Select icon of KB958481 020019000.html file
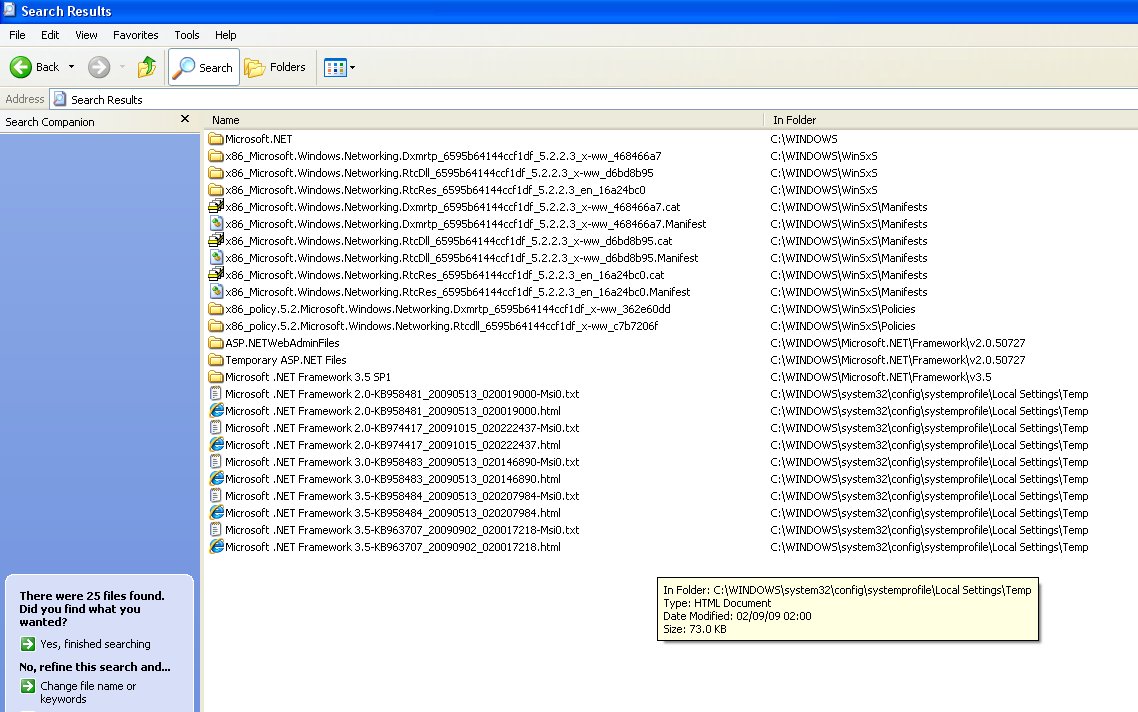1138x712 pixels. click(x=216, y=411)
